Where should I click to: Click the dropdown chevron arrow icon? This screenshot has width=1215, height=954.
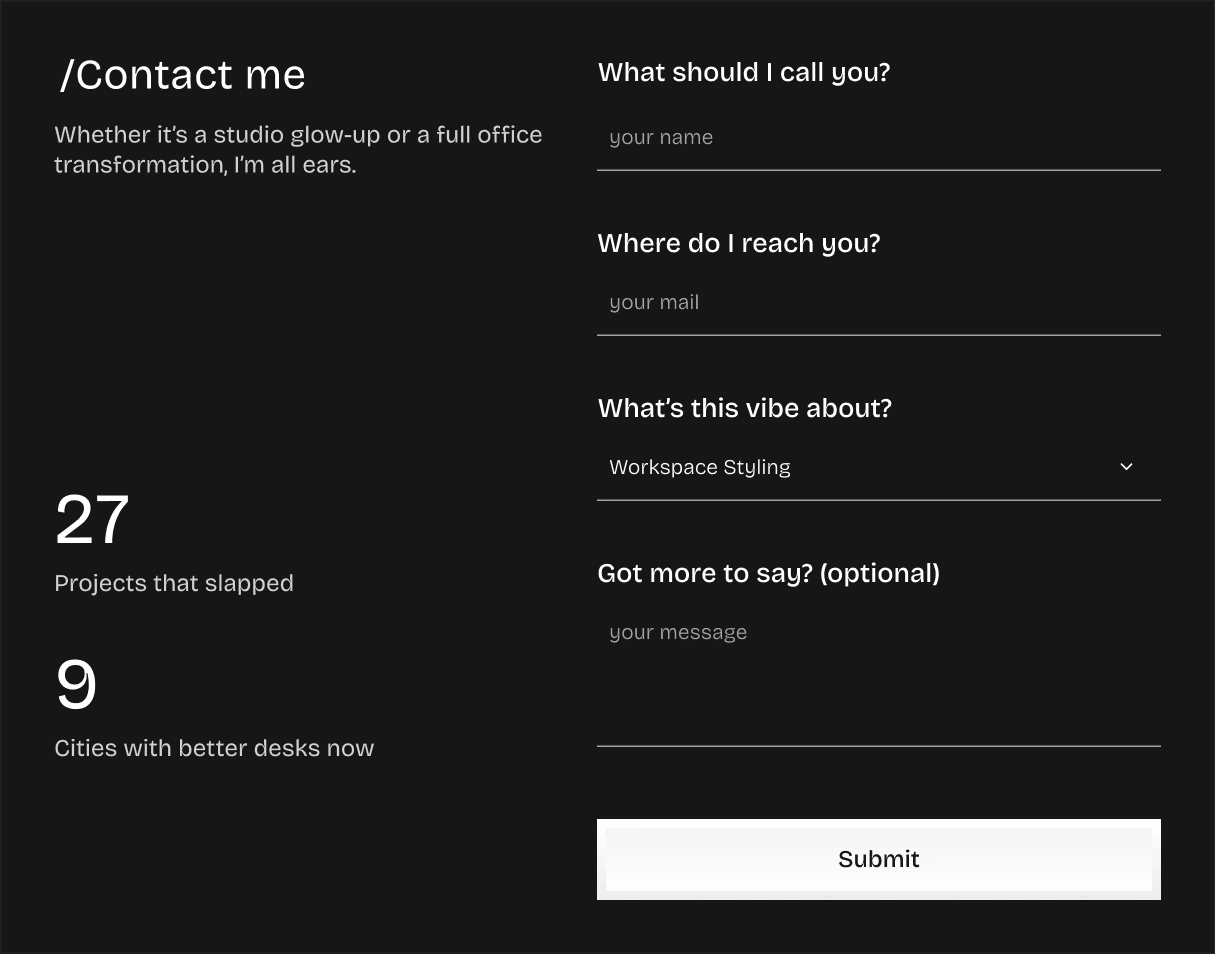tap(1126, 467)
